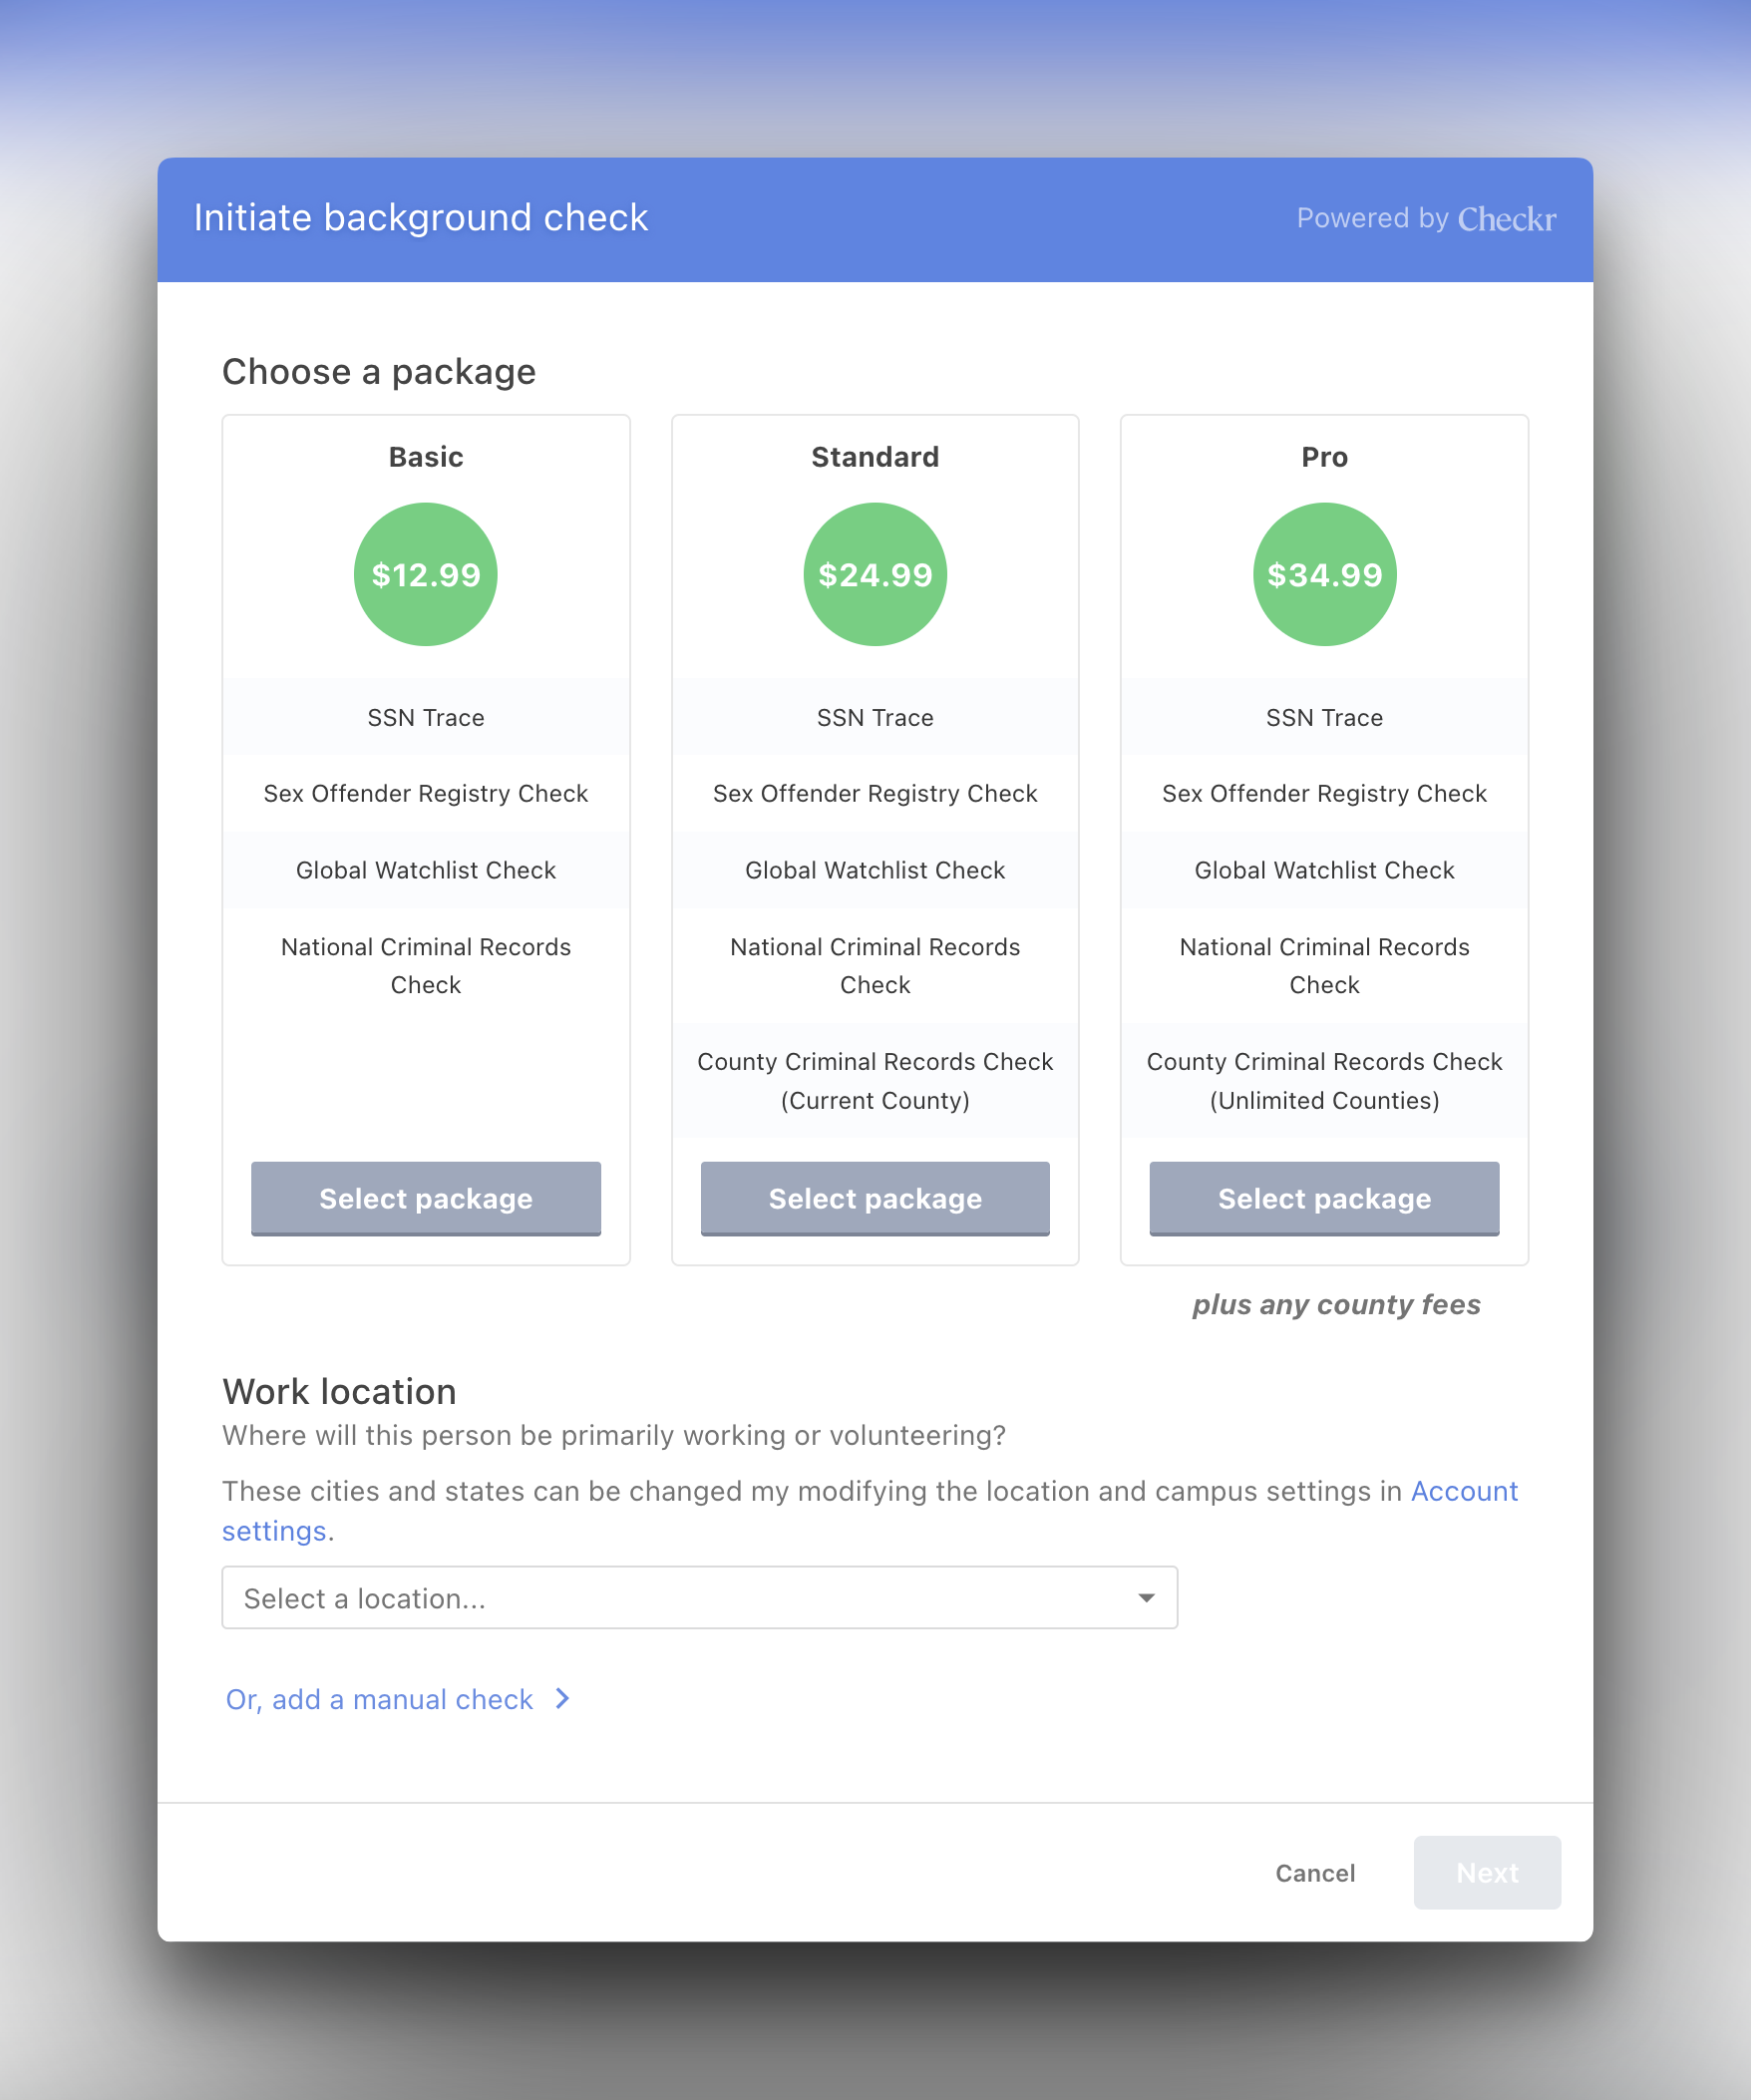1751x2100 pixels.
Task: Click the Pro package header
Action: click(x=1324, y=456)
